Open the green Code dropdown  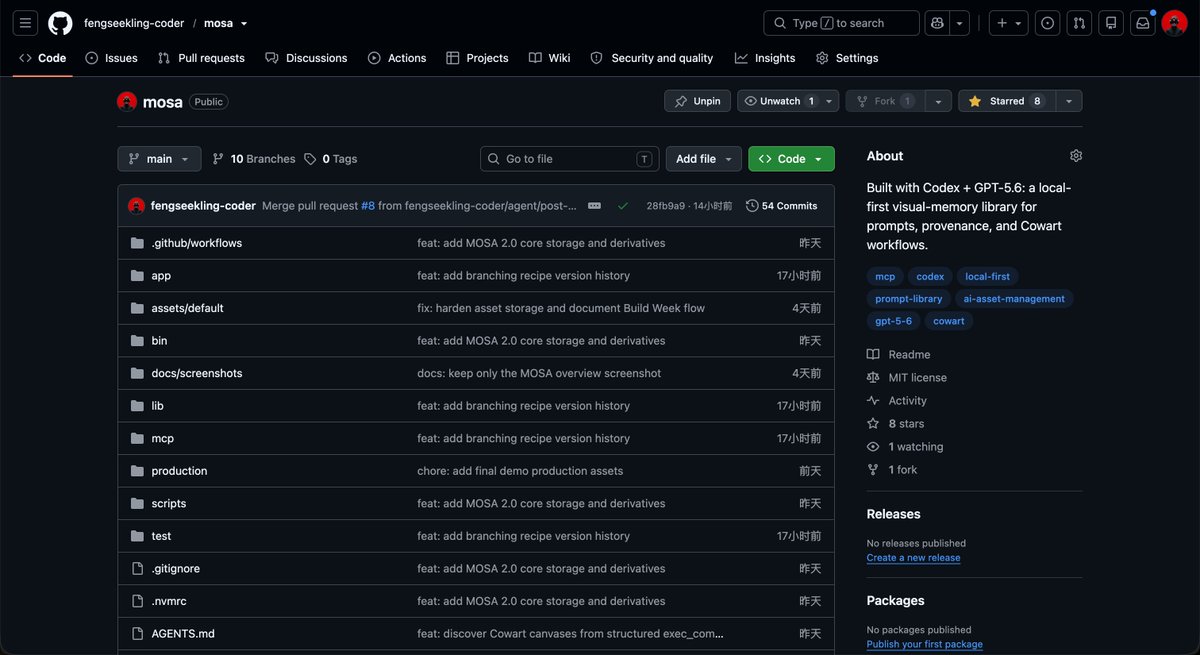coord(791,159)
